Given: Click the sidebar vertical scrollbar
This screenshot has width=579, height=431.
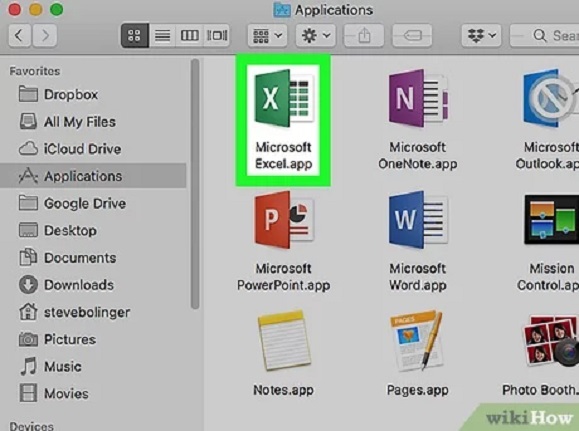Looking at the screenshot, I should click(x=195, y=184).
